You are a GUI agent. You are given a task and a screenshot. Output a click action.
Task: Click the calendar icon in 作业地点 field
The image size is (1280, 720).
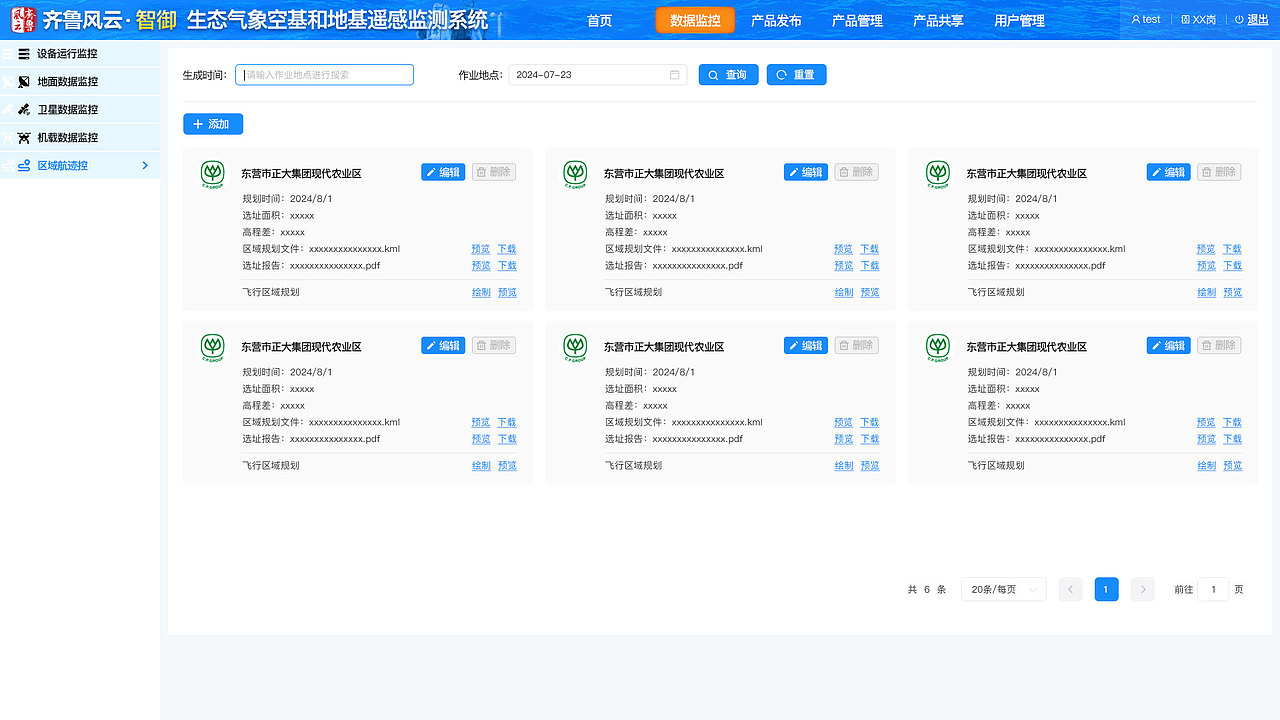pyautogui.click(x=675, y=74)
